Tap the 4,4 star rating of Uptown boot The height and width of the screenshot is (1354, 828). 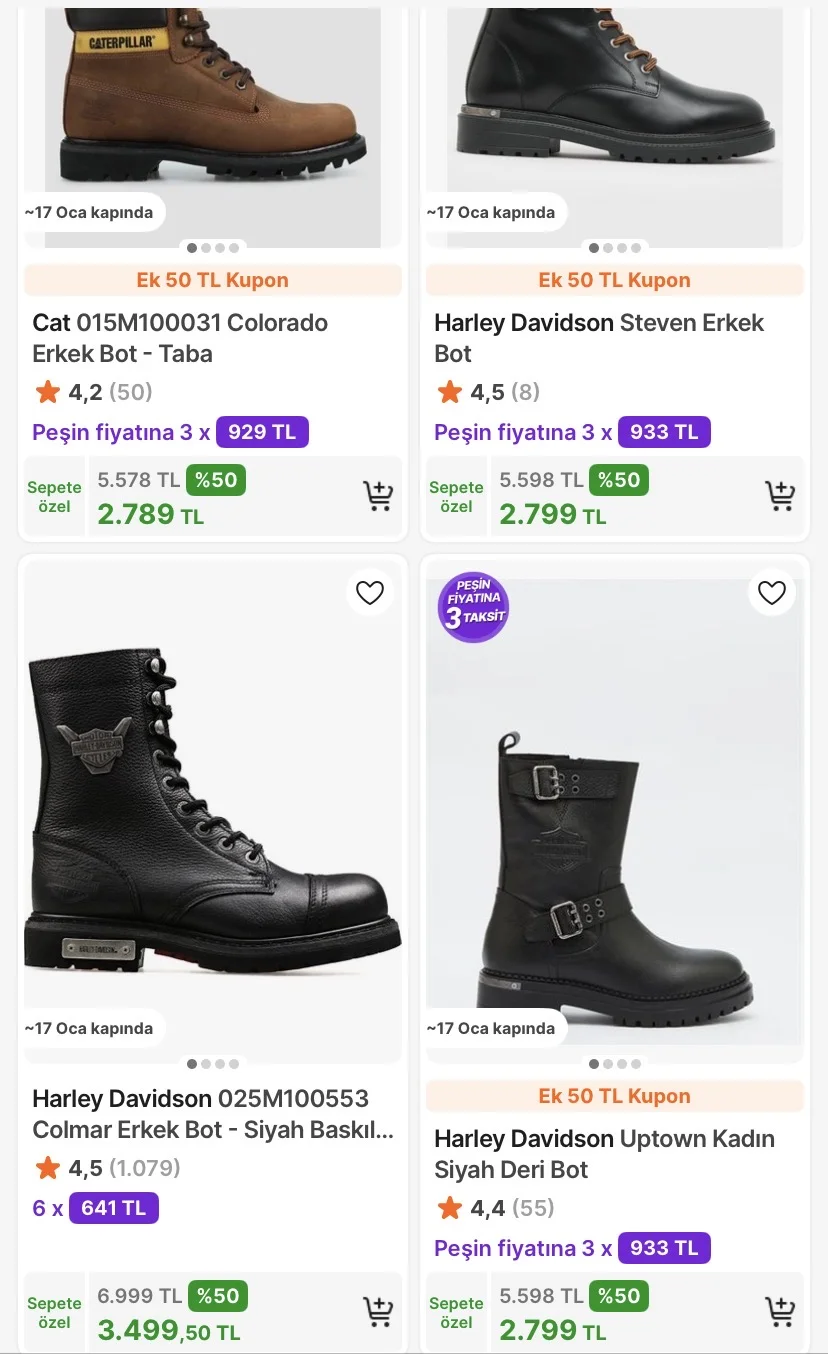coord(495,1208)
